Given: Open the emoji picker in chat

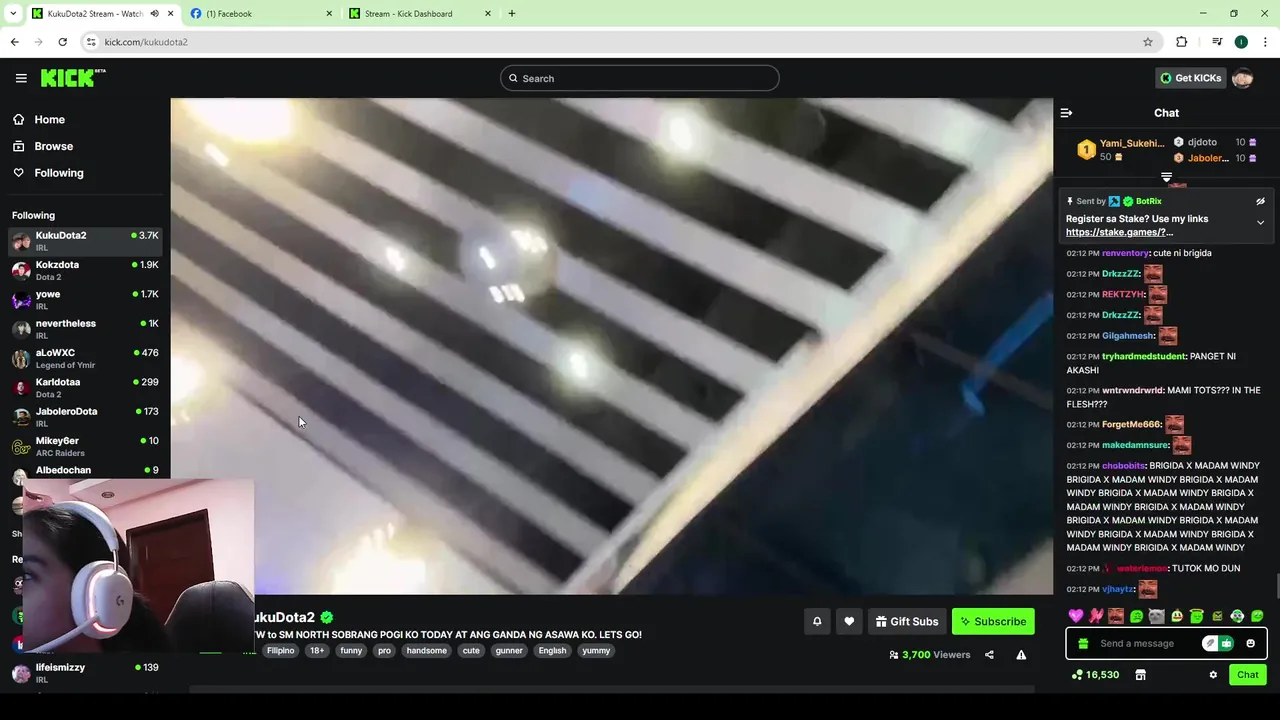Looking at the screenshot, I should click(1250, 643).
